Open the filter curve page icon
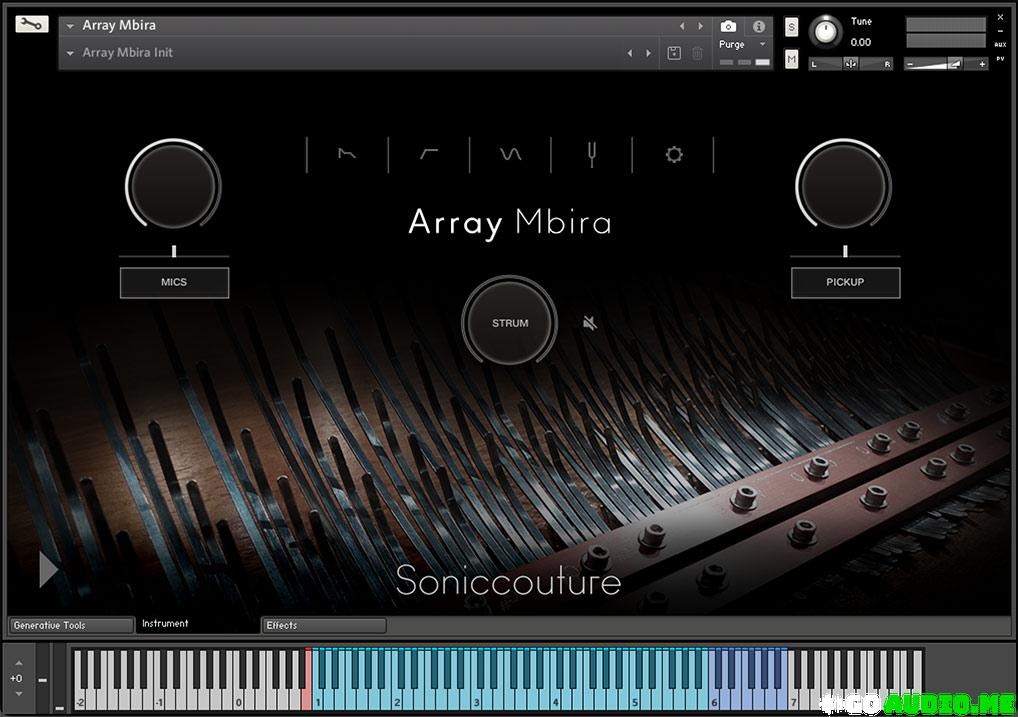 coord(429,154)
